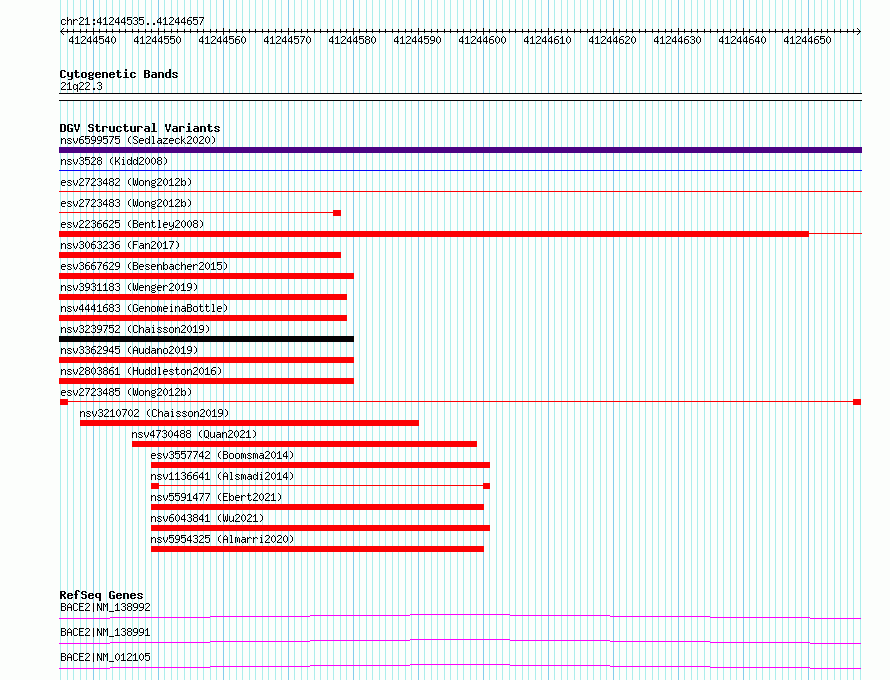This screenshot has height=680, width=890.
Task: Click the DGV Structural Variants track heading
Action: pos(140,128)
